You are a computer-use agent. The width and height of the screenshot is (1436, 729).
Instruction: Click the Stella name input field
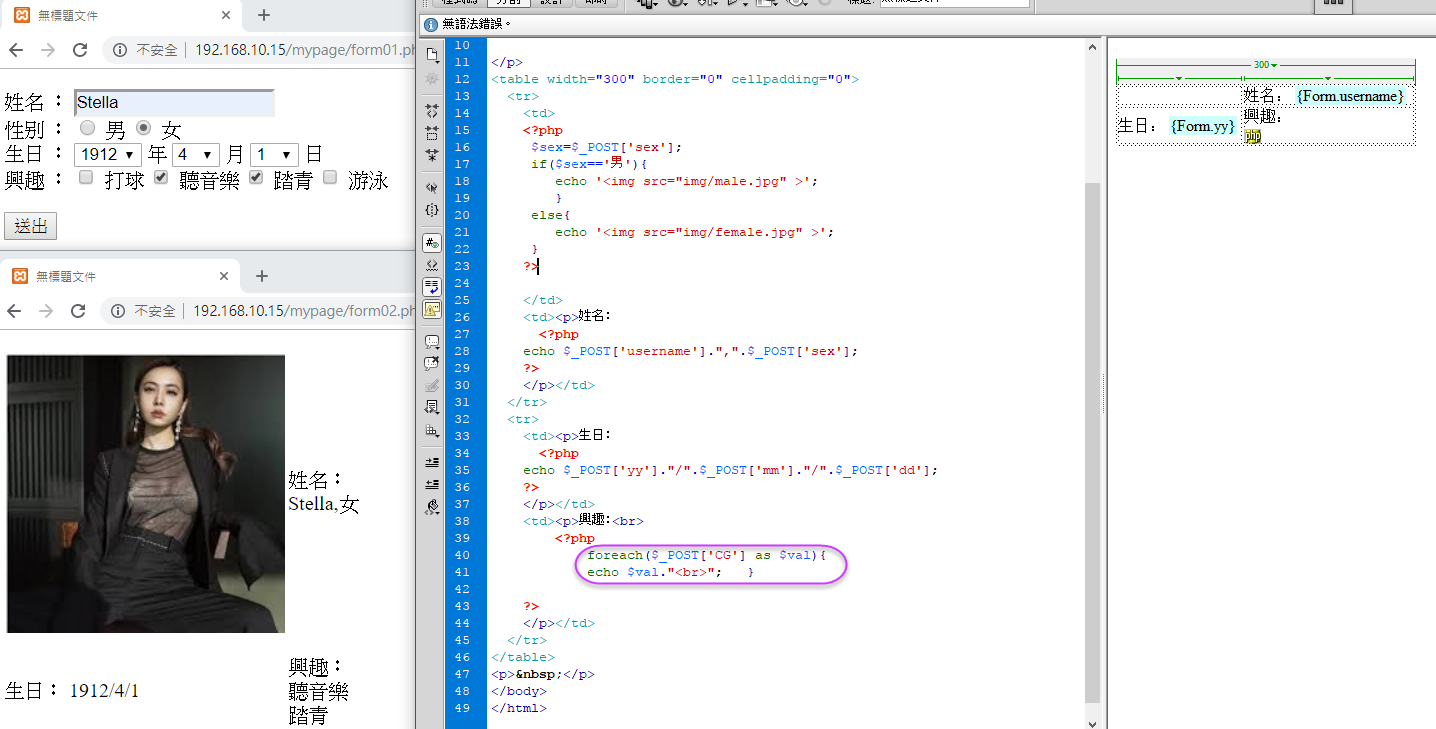point(174,102)
